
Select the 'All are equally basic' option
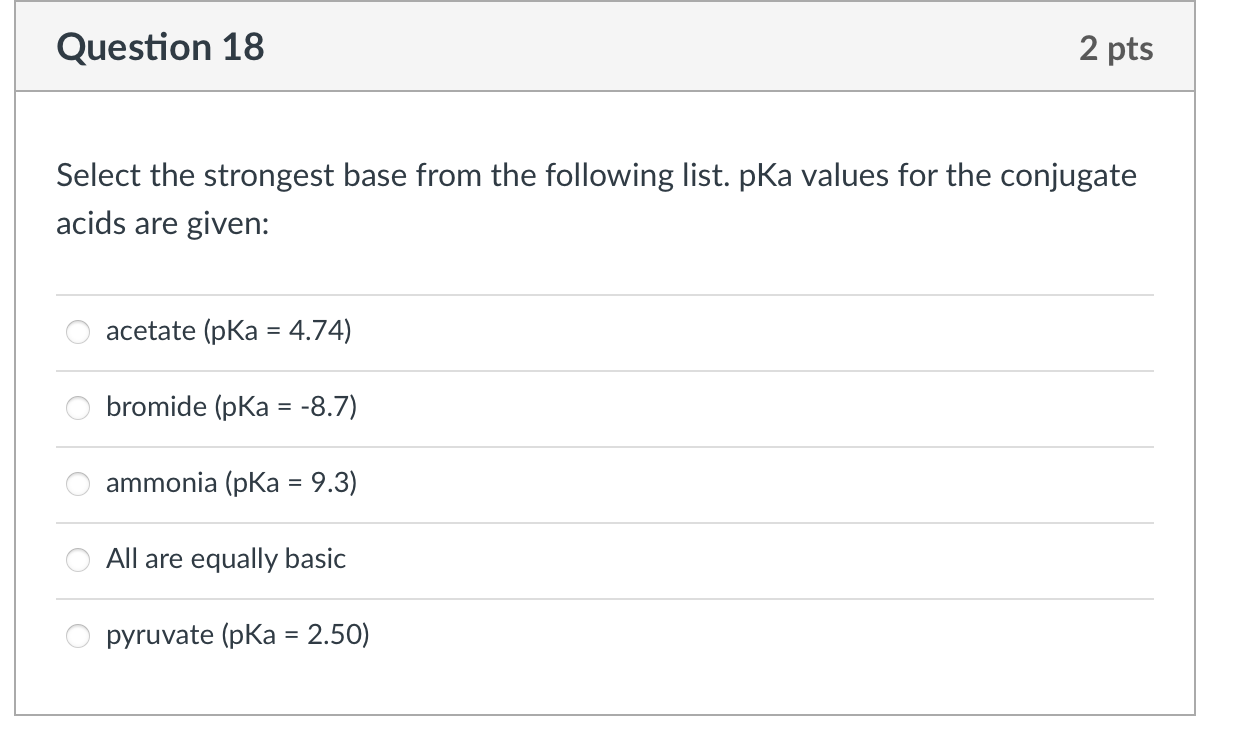point(78,560)
